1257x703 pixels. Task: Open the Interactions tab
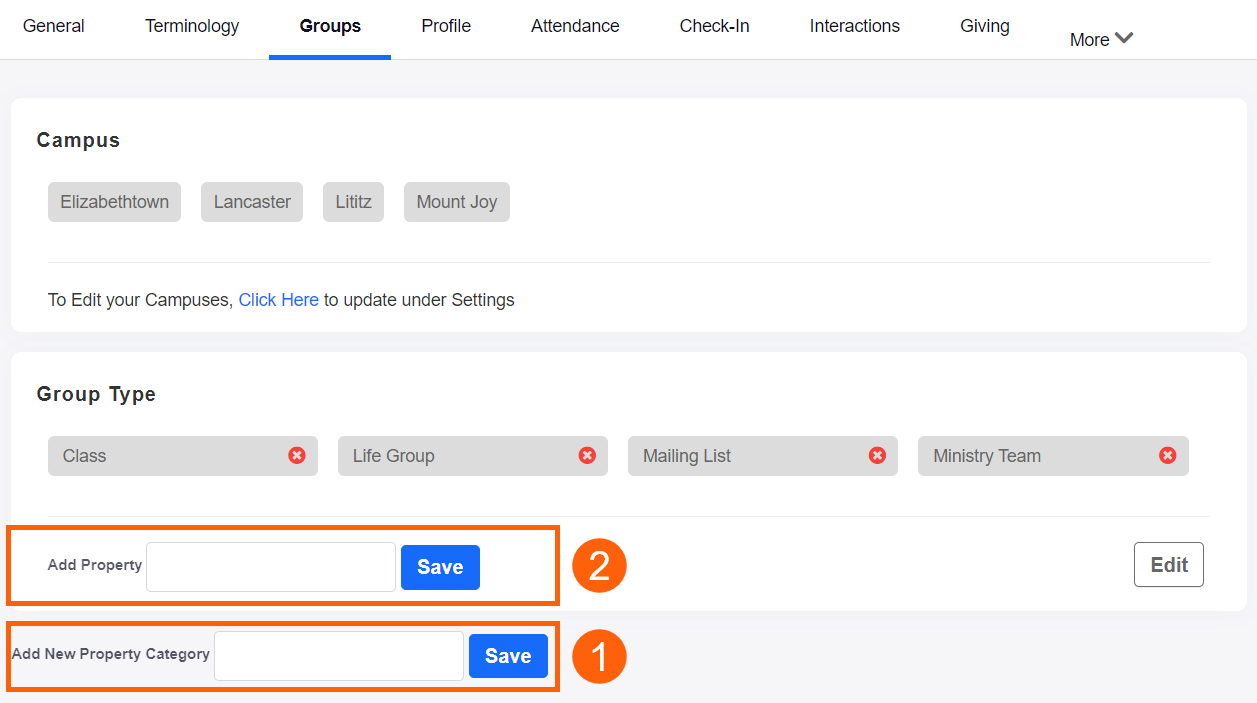point(854,27)
